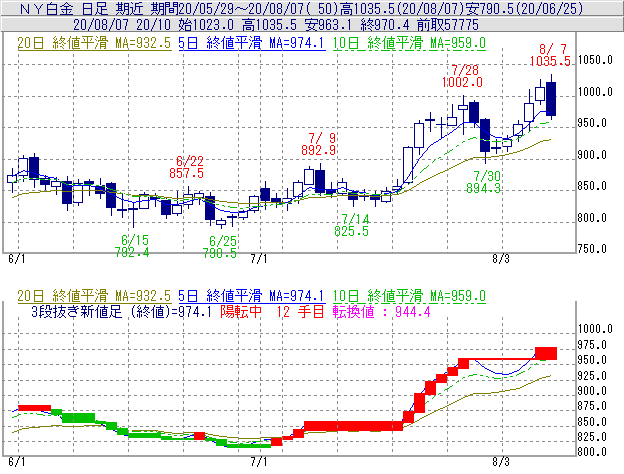Click the 3段抜き新値足 (終値)=974.1 label
The image size is (624, 474).
[121, 312]
